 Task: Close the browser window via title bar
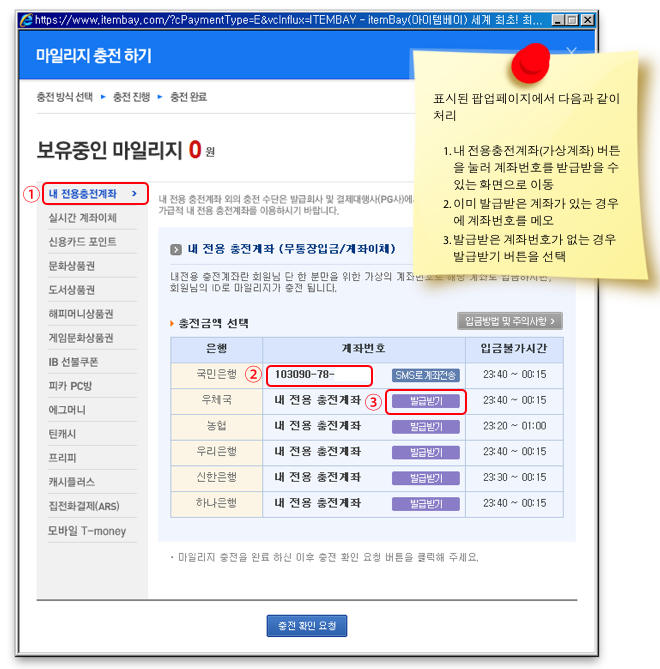tap(587, 20)
